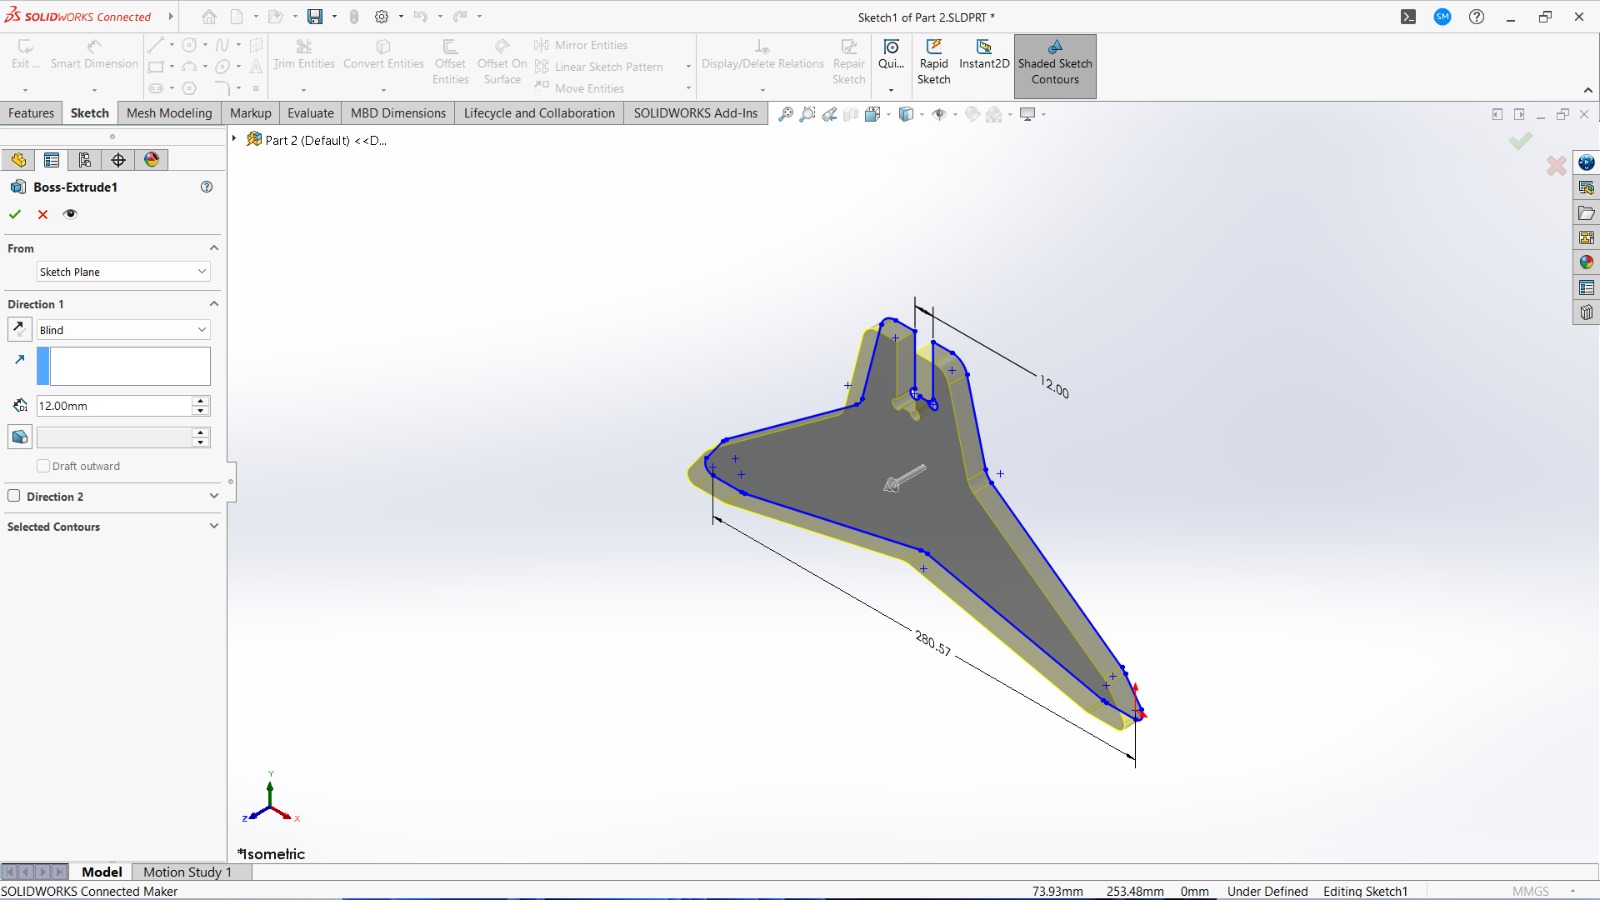The height and width of the screenshot is (900, 1600).
Task: Confirm sketch with corner green checkmark
Action: tap(1521, 141)
